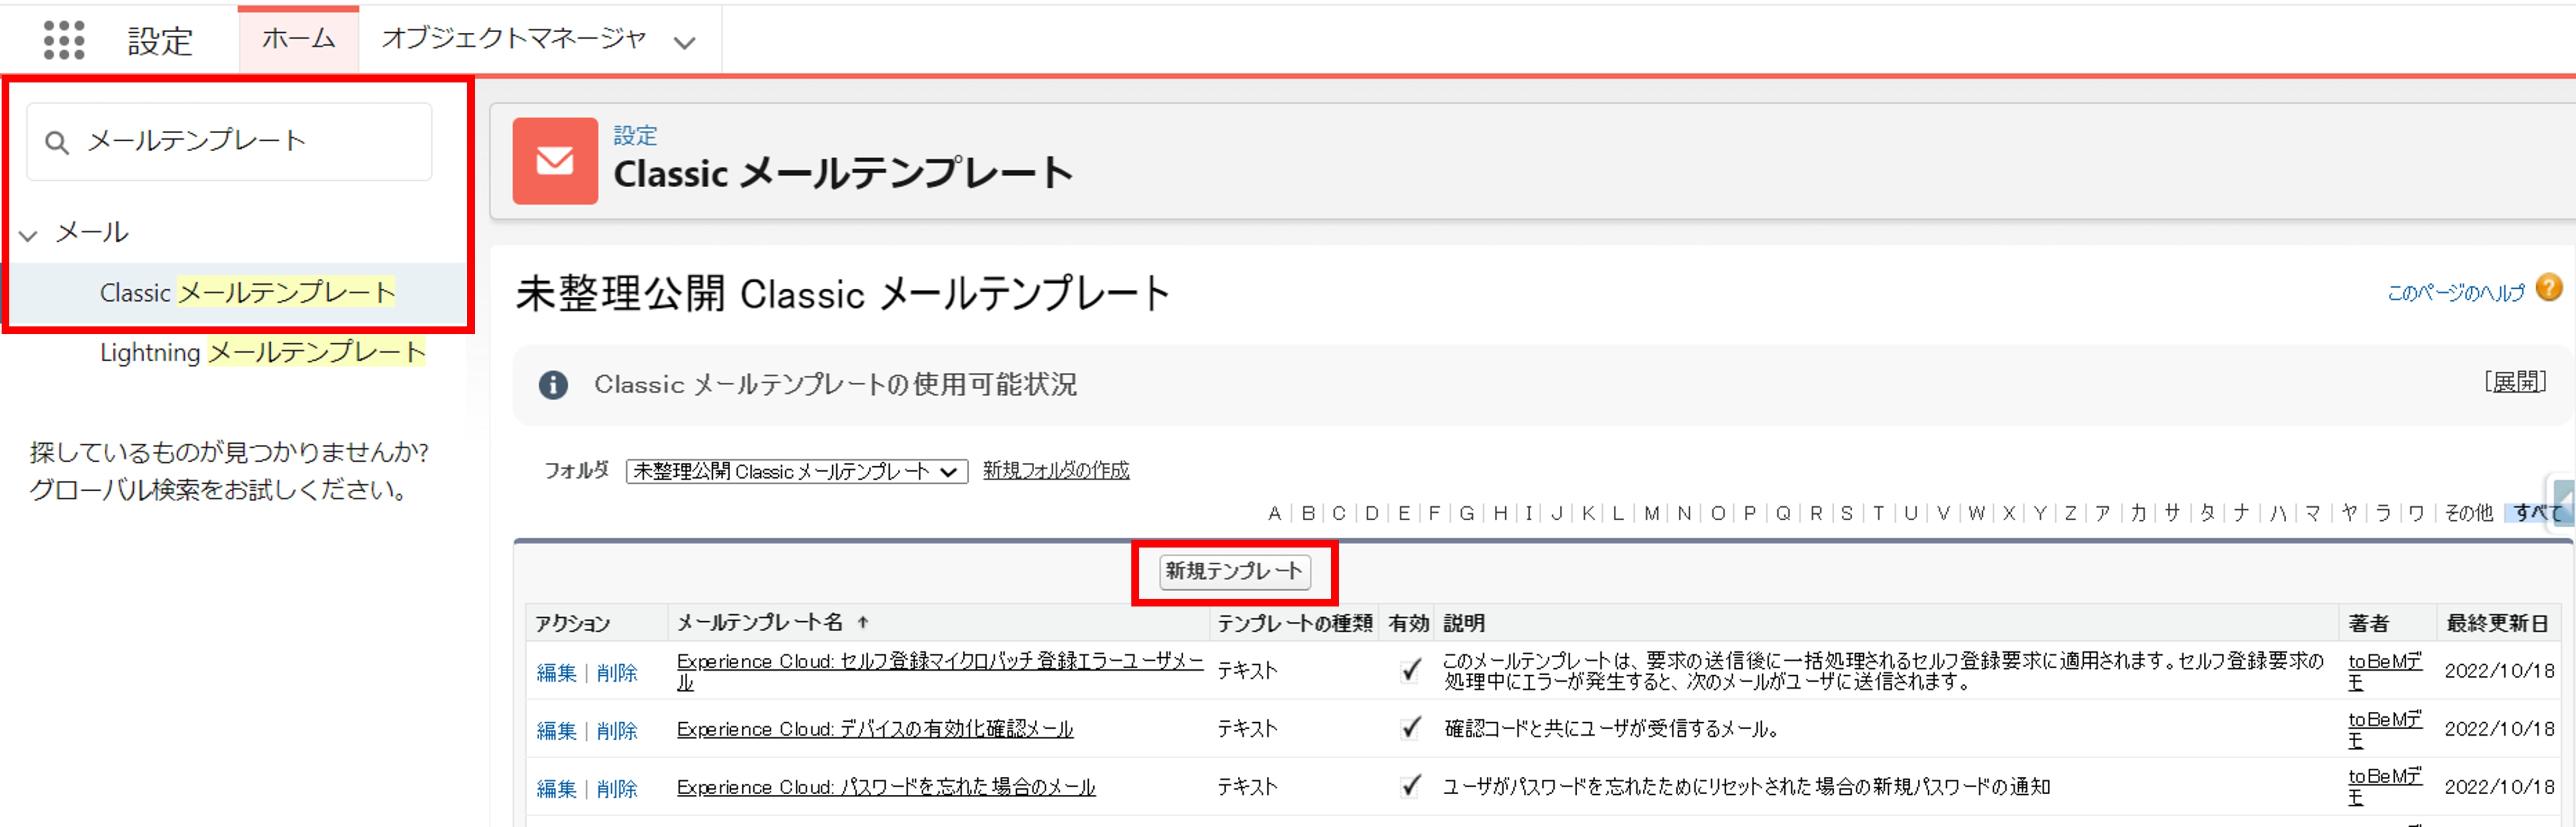2576x827 pixels.
Task: Click the info icon beside 使用可能状況
Action: pos(553,385)
